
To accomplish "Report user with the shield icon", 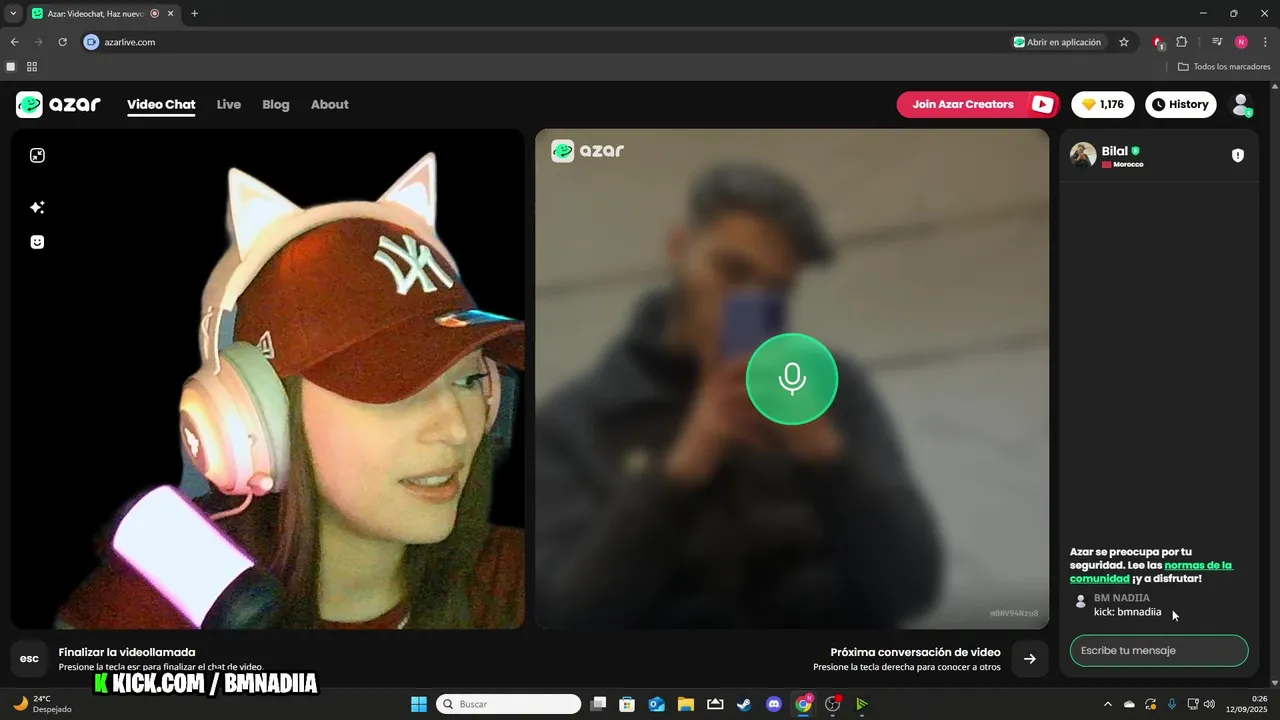I will coord(1238,155).
